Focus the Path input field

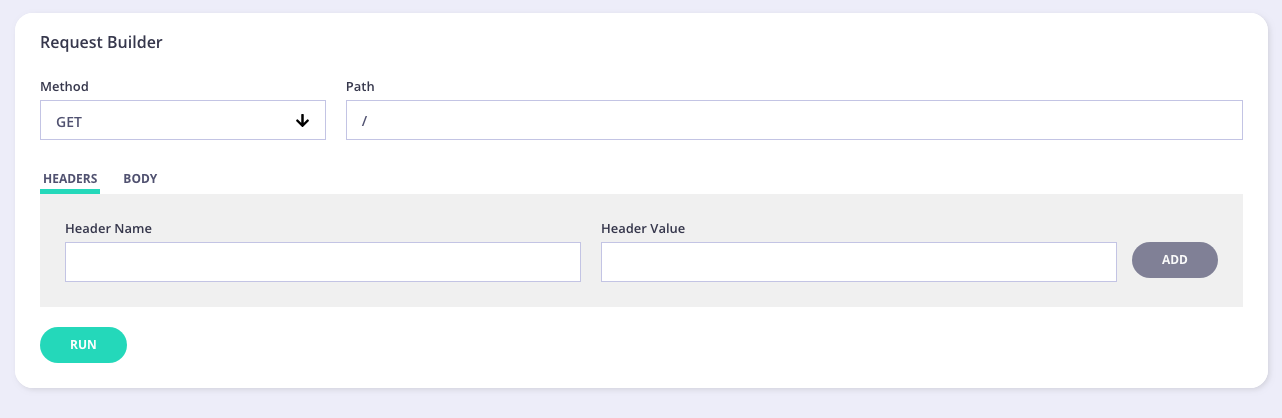click(x=794, y=120)
